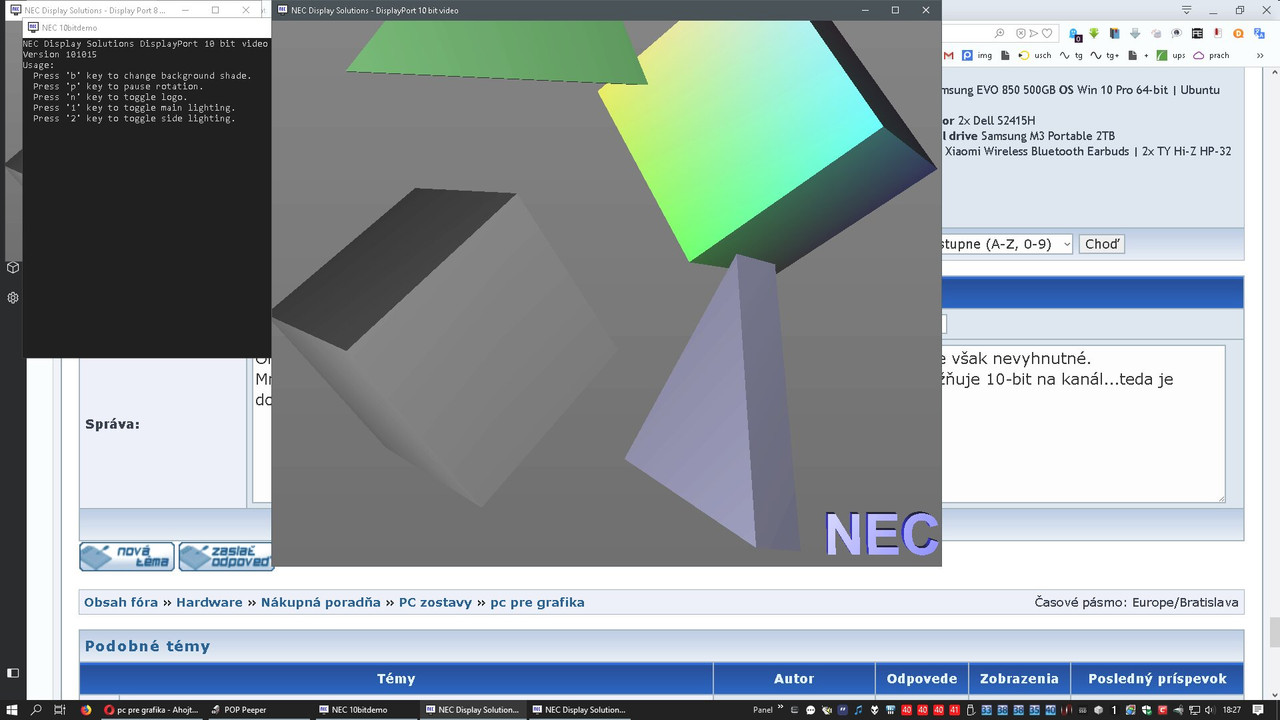Switch to NEC 10bitdemo taskbar item
The height and width of the screenshot is (720, 1280).
364,710
